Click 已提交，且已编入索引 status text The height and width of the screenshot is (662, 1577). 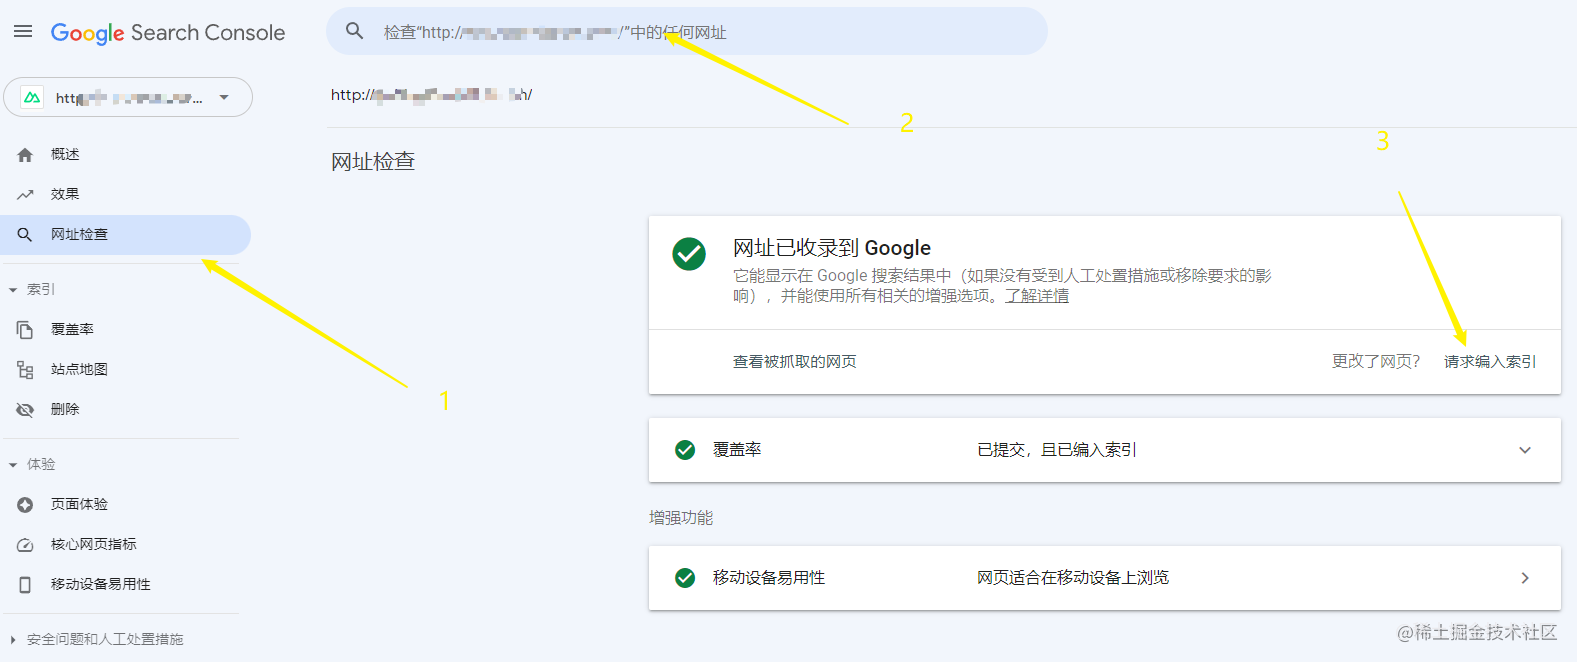click(1057, 450)
